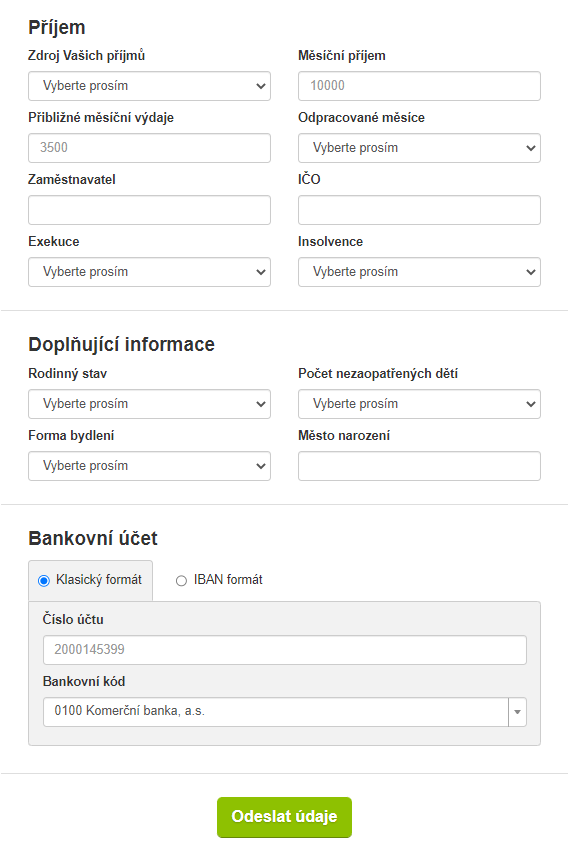
Task: Click the Bankovní kód dropdown arrow
Action: point(517,712)
